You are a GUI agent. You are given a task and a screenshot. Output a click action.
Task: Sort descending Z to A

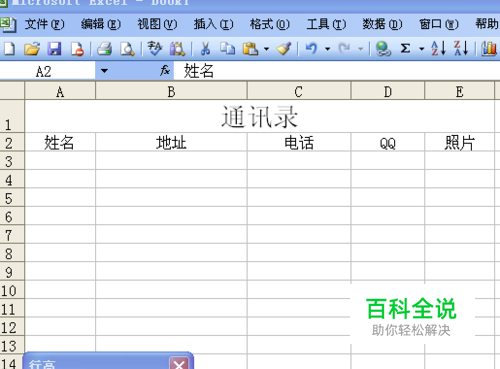tap(461, 49)
